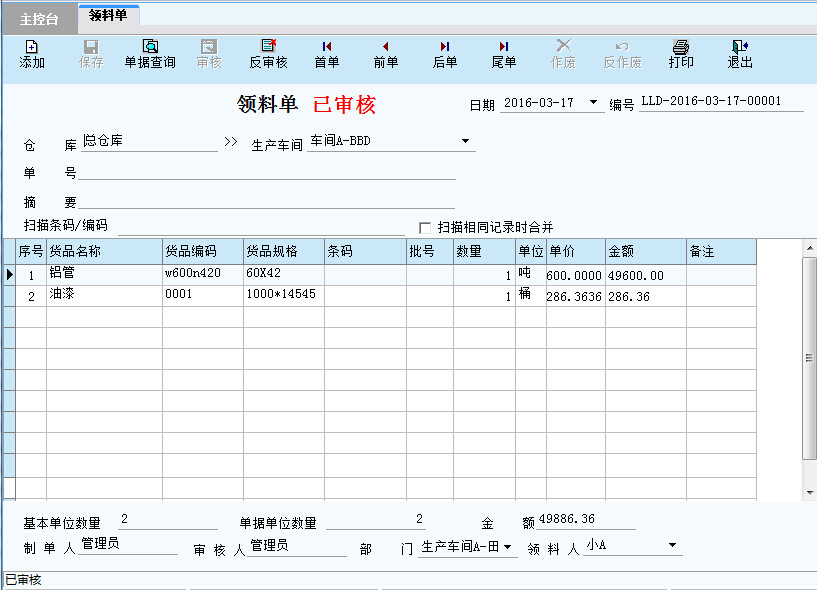Screen dimensions: 817x590
Task: Select the 铝管 cell in row 1
Action: (104, 274)
